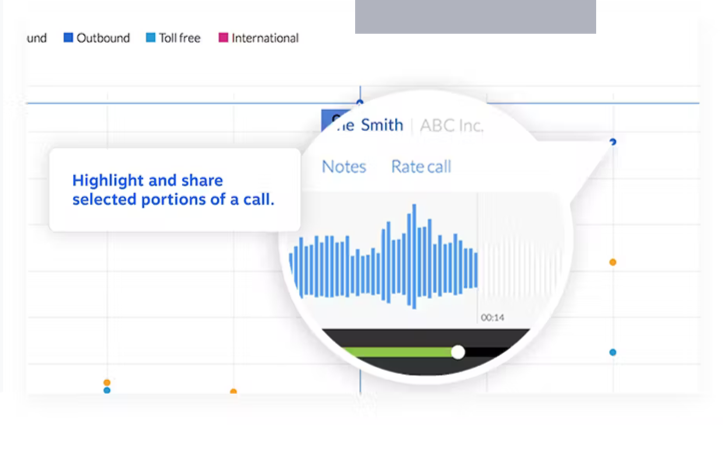Click the International legend color square
This screenshot has height=455, width=723.
pyautogui.click(x=223, y=38)
